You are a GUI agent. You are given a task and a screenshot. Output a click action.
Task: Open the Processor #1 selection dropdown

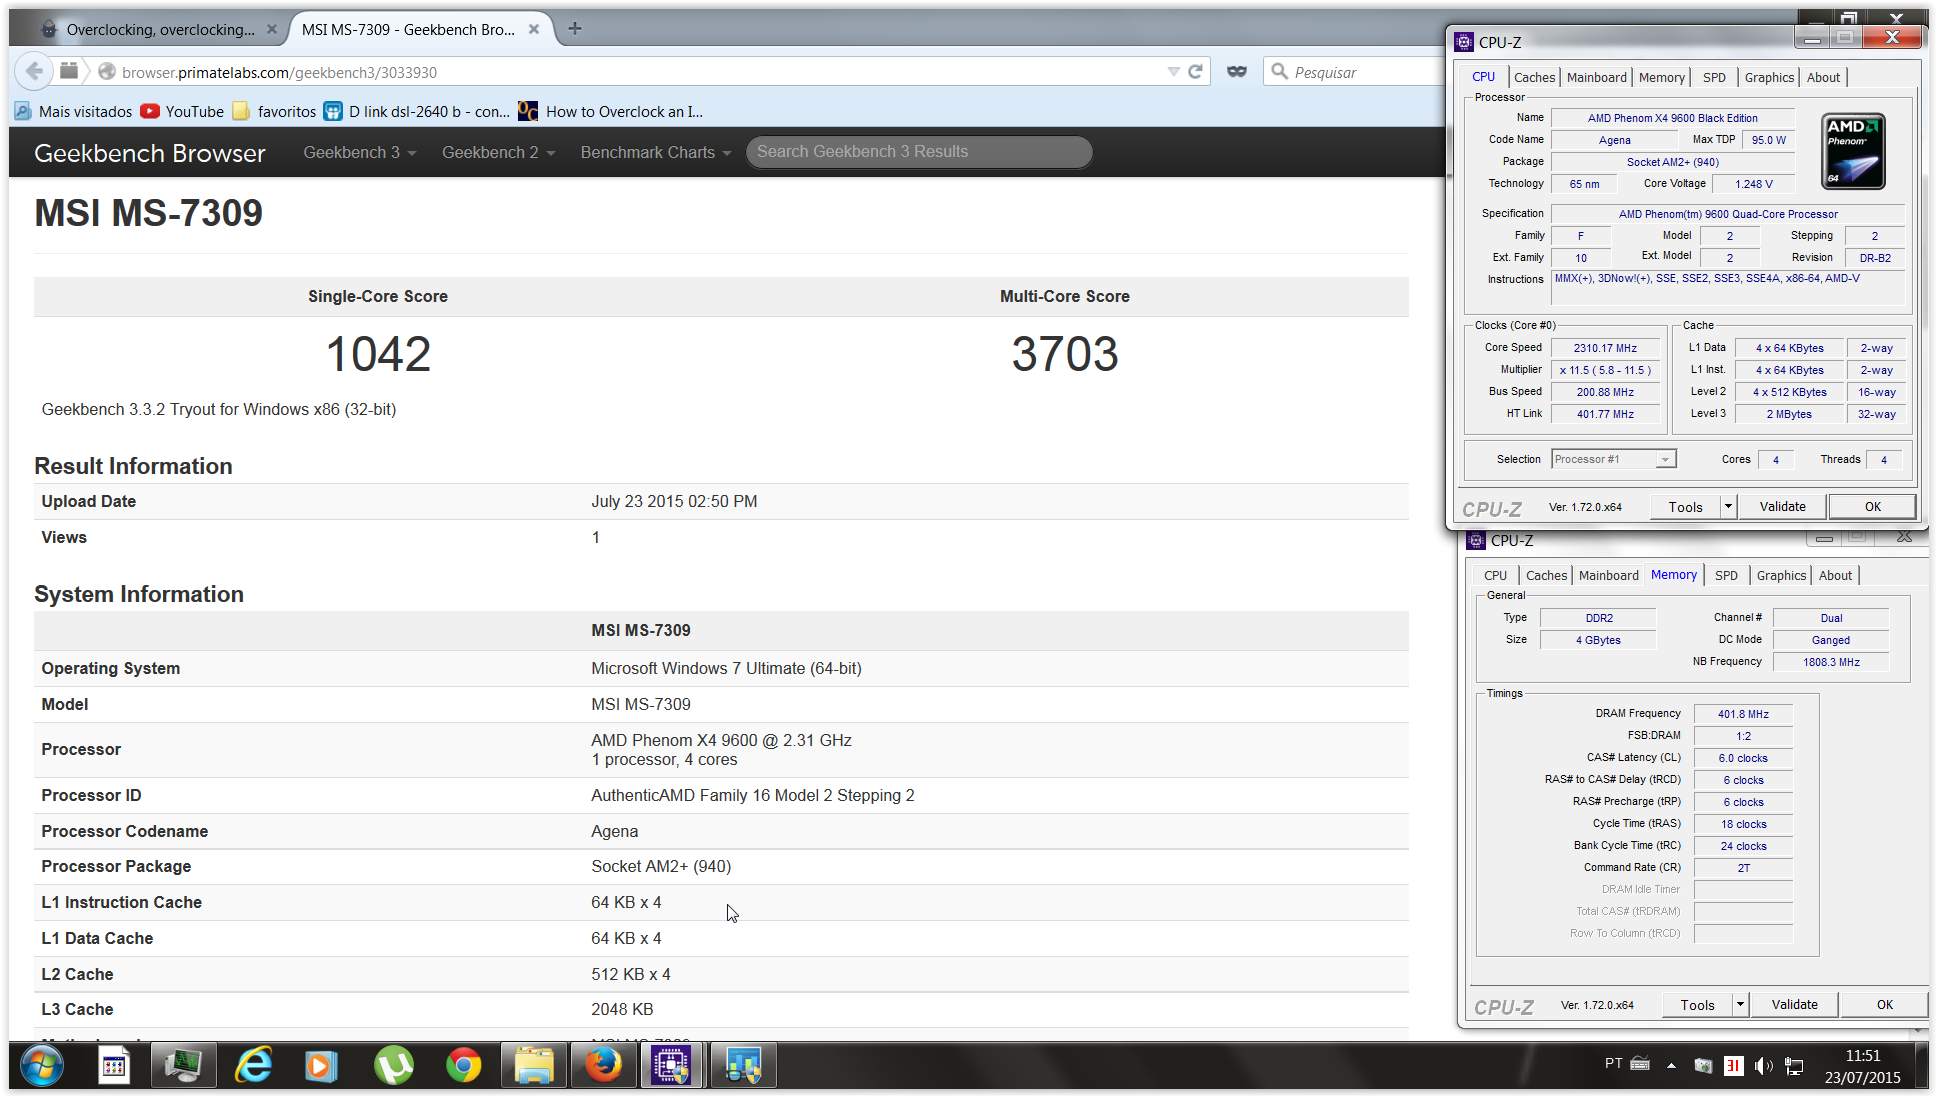1614,459
